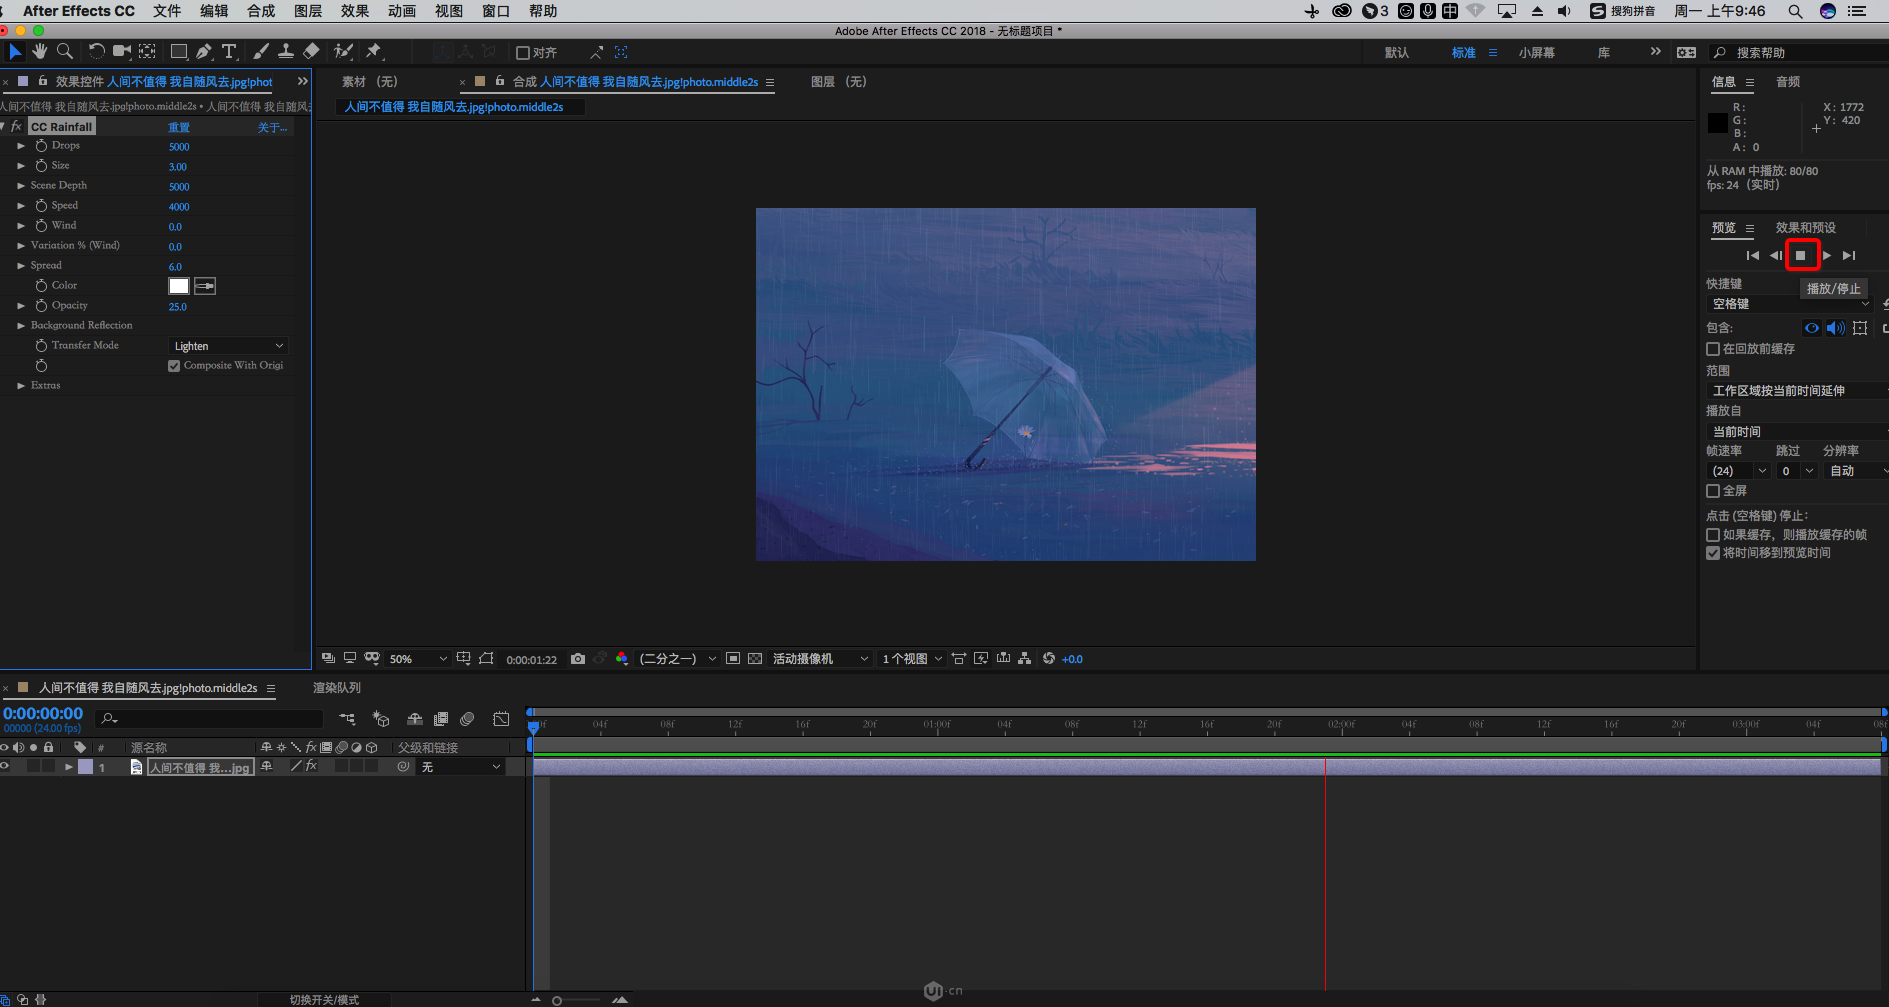Toggle Draft 3D in timeline
Screen dimensions: 1889x1007
381,719
